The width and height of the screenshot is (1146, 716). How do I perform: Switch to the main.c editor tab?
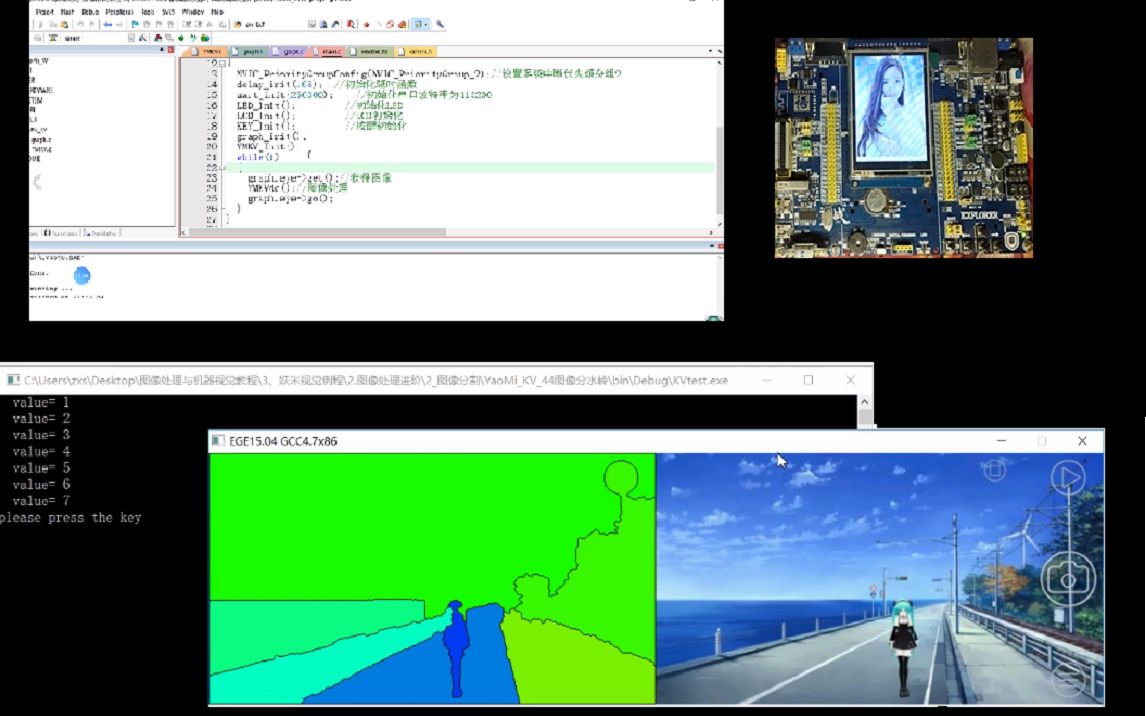[x=327, y=51]
